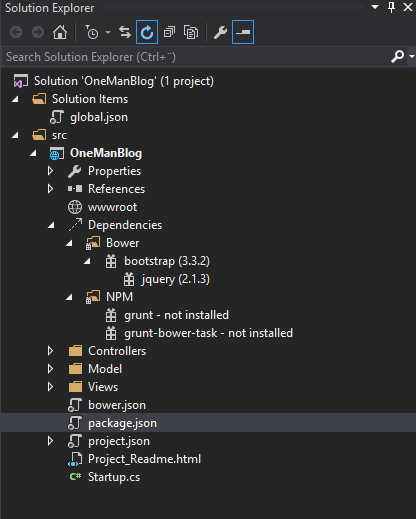Image resolution: width=416 pixels, height=519 pixels.
Task: Click the Back navigation arrow
Action: pos(16,32)
